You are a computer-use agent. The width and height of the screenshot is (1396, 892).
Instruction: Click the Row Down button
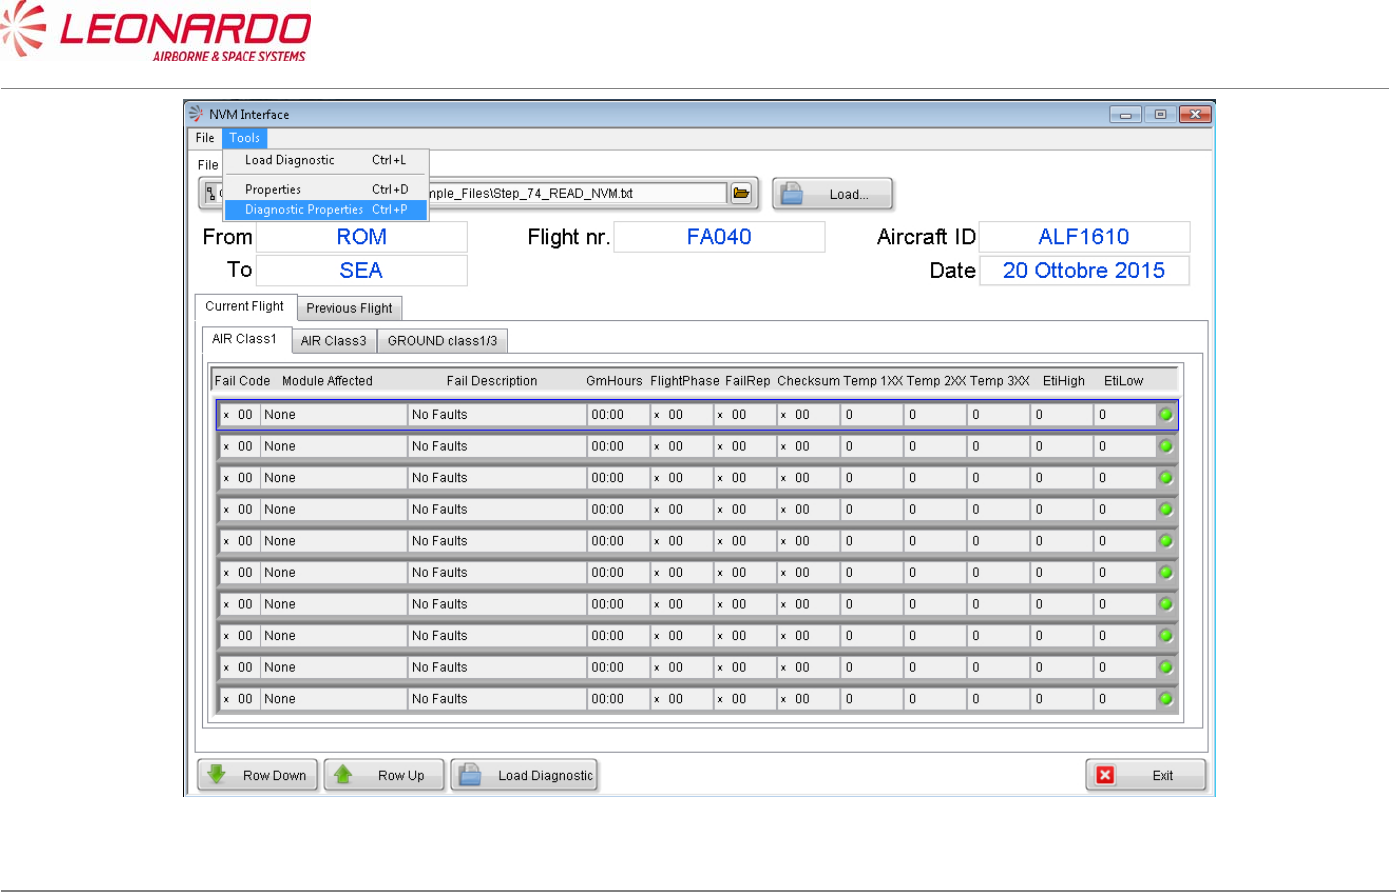click(x=258, y=775)
